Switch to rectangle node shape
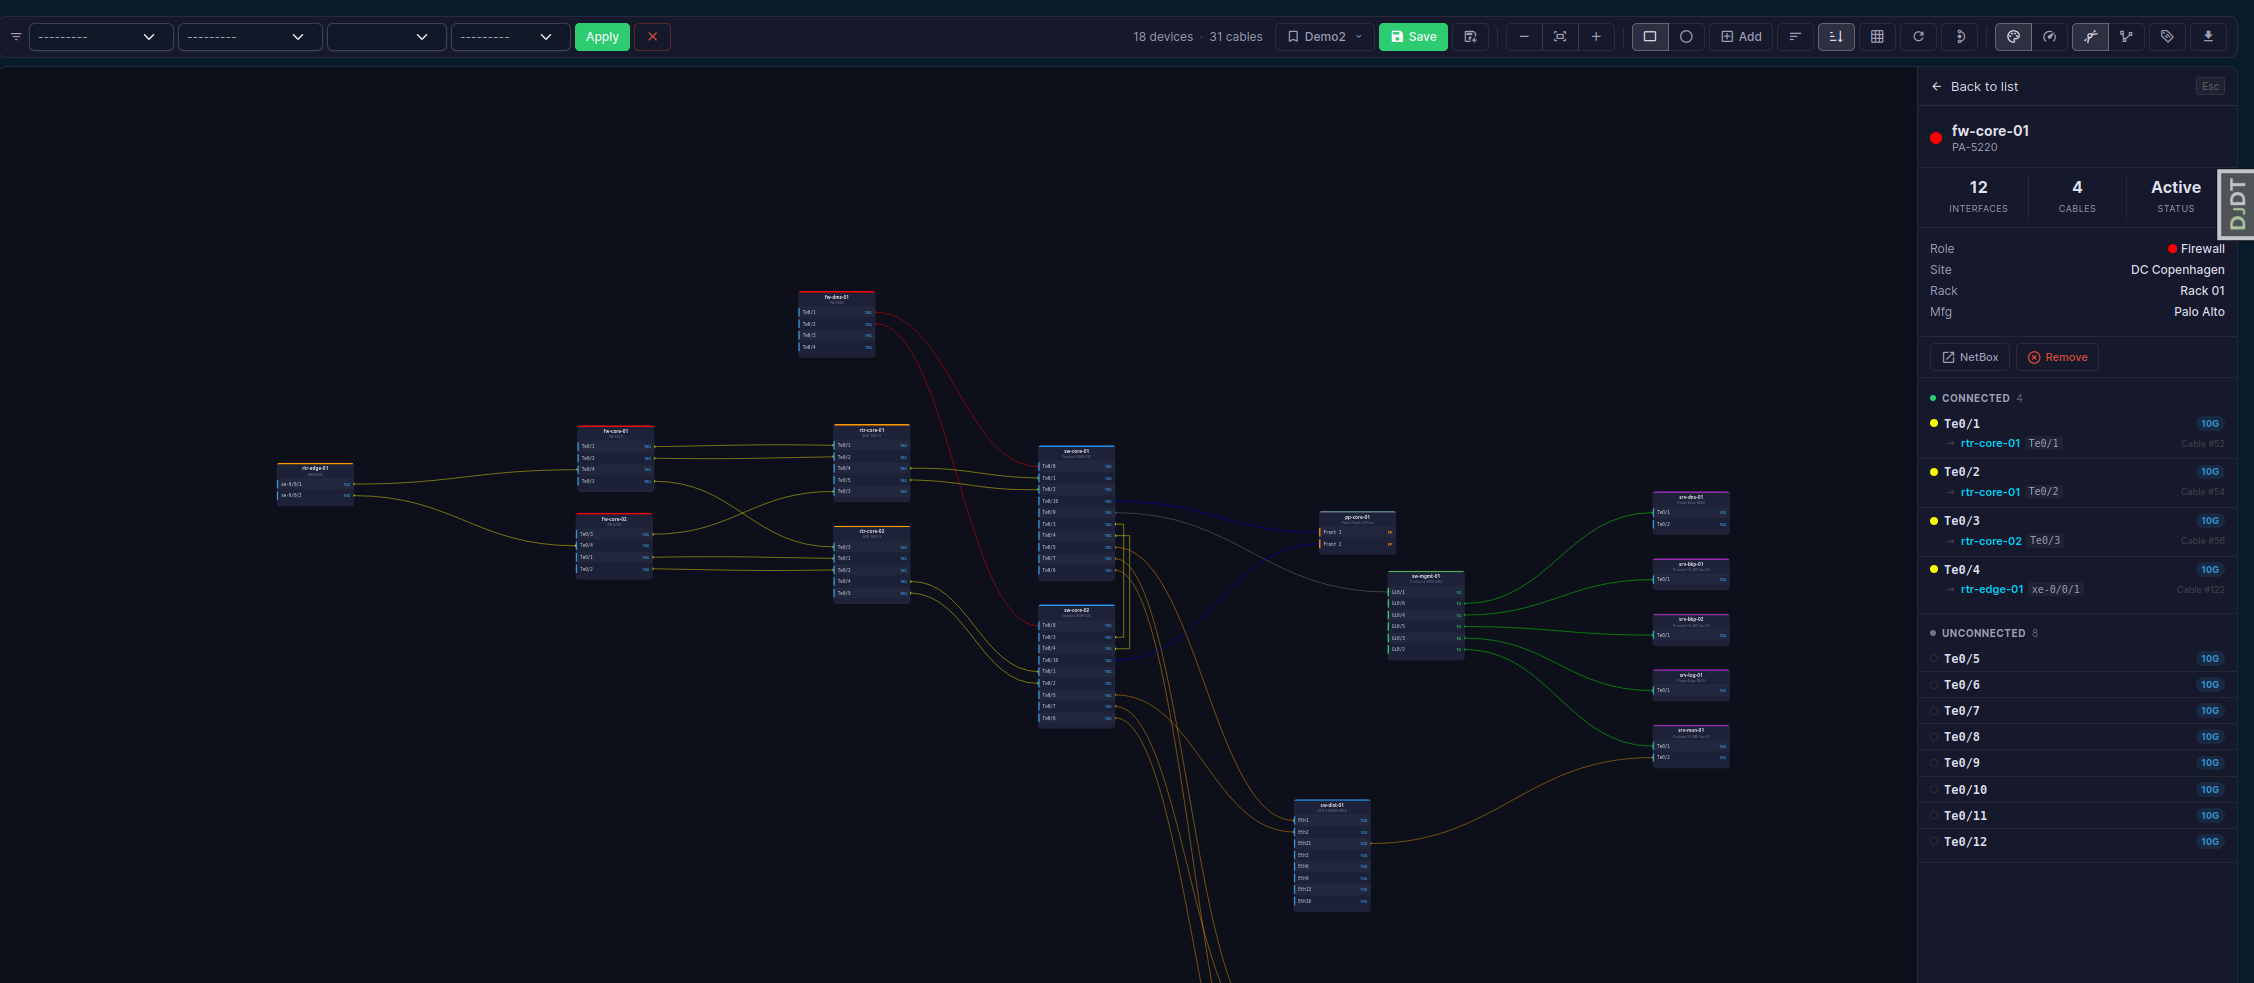The image size is (2254, 983). click(1650, 37)
